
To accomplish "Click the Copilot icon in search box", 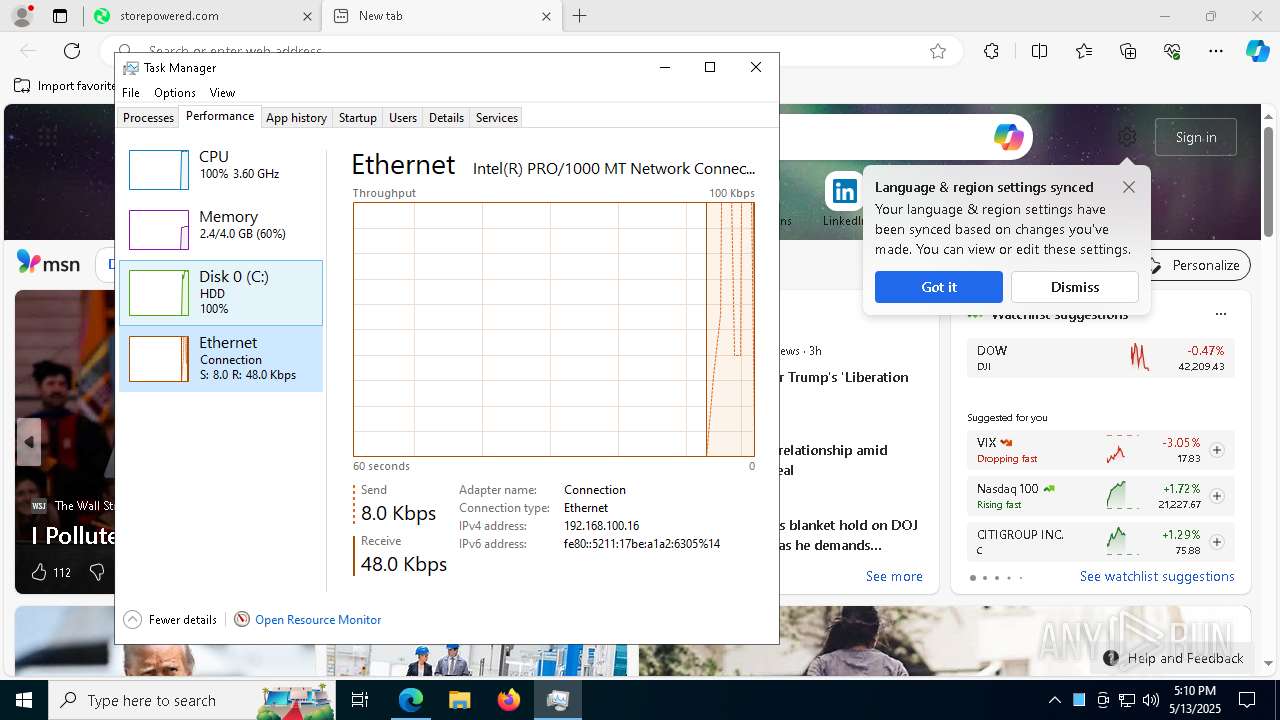I will (1008, 137).
